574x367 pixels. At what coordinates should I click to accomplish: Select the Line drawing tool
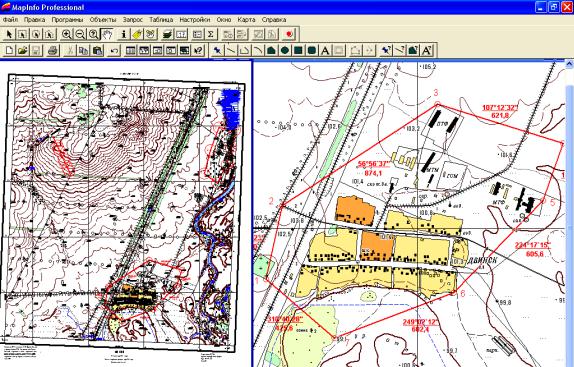[231, 50]
